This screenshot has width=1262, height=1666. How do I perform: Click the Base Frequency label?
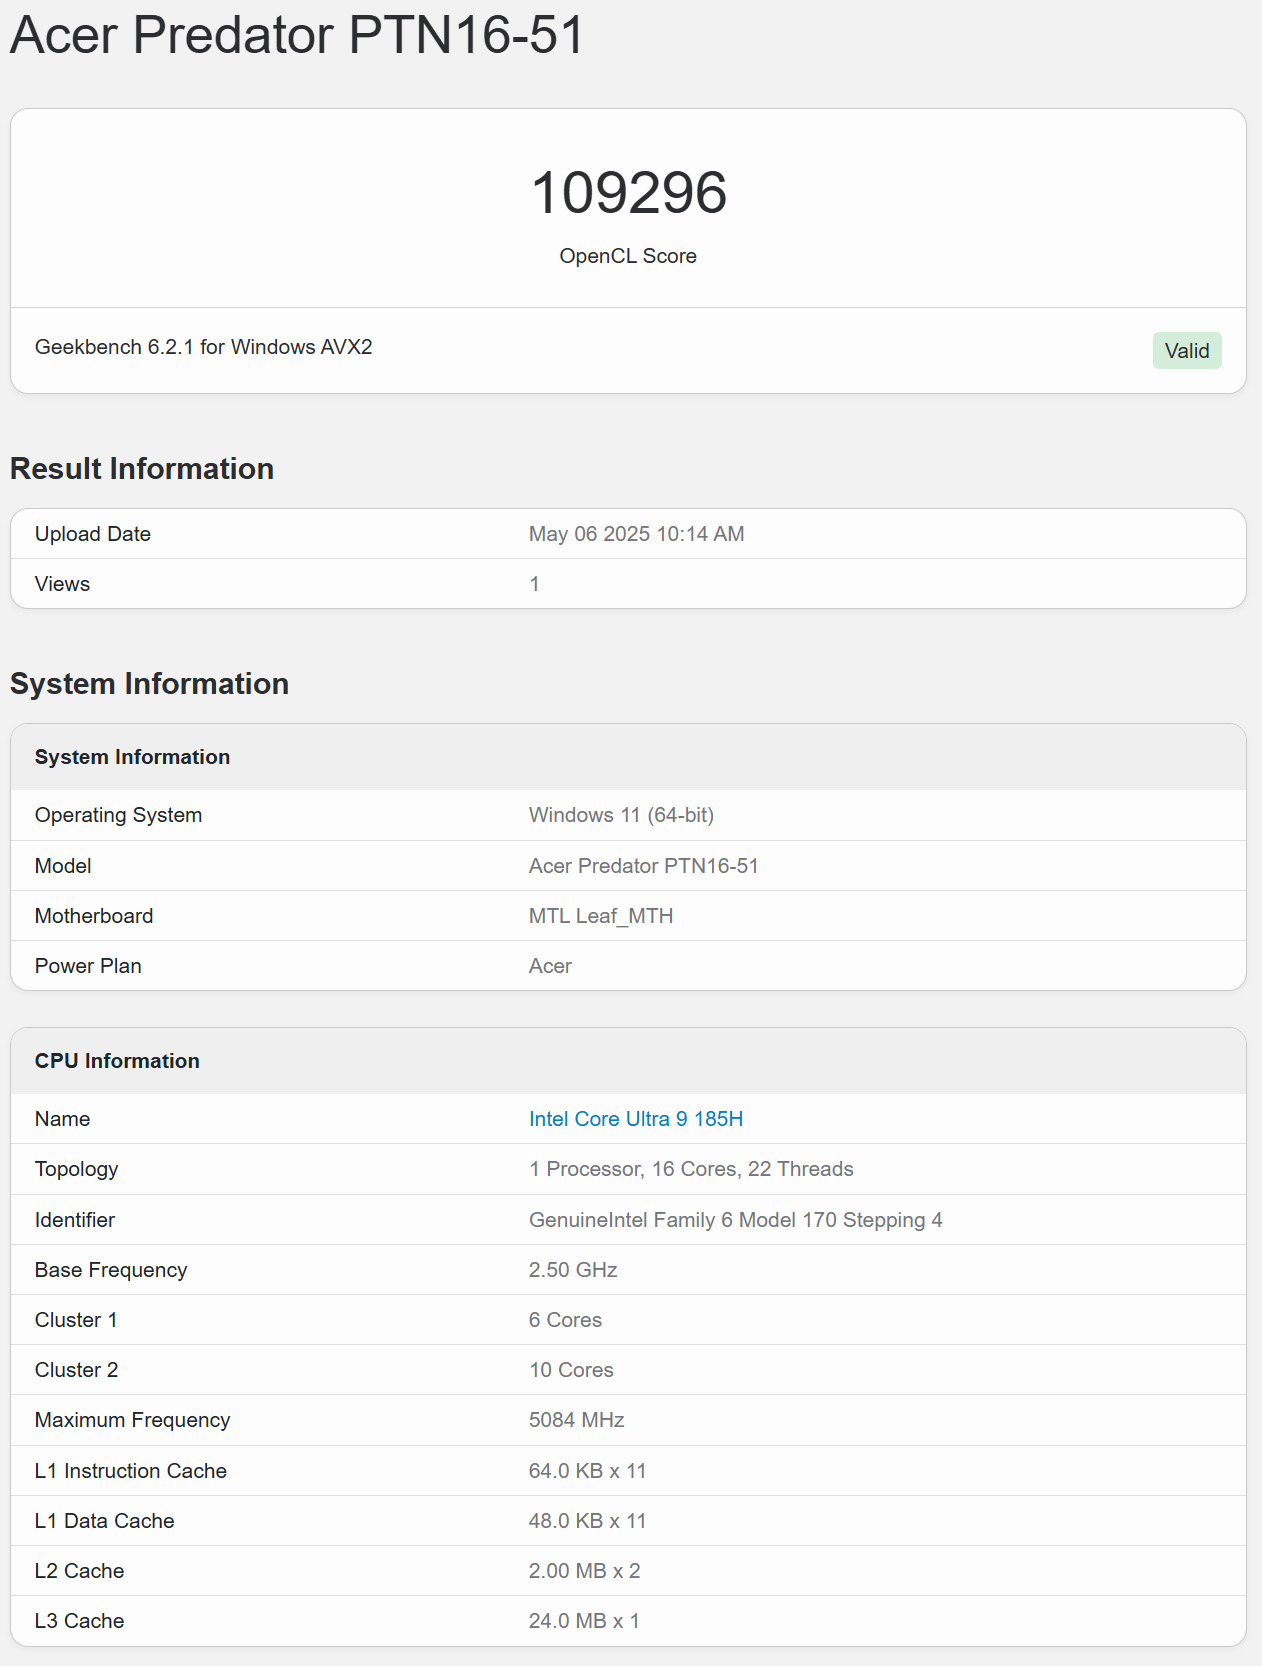(111, 1270)
